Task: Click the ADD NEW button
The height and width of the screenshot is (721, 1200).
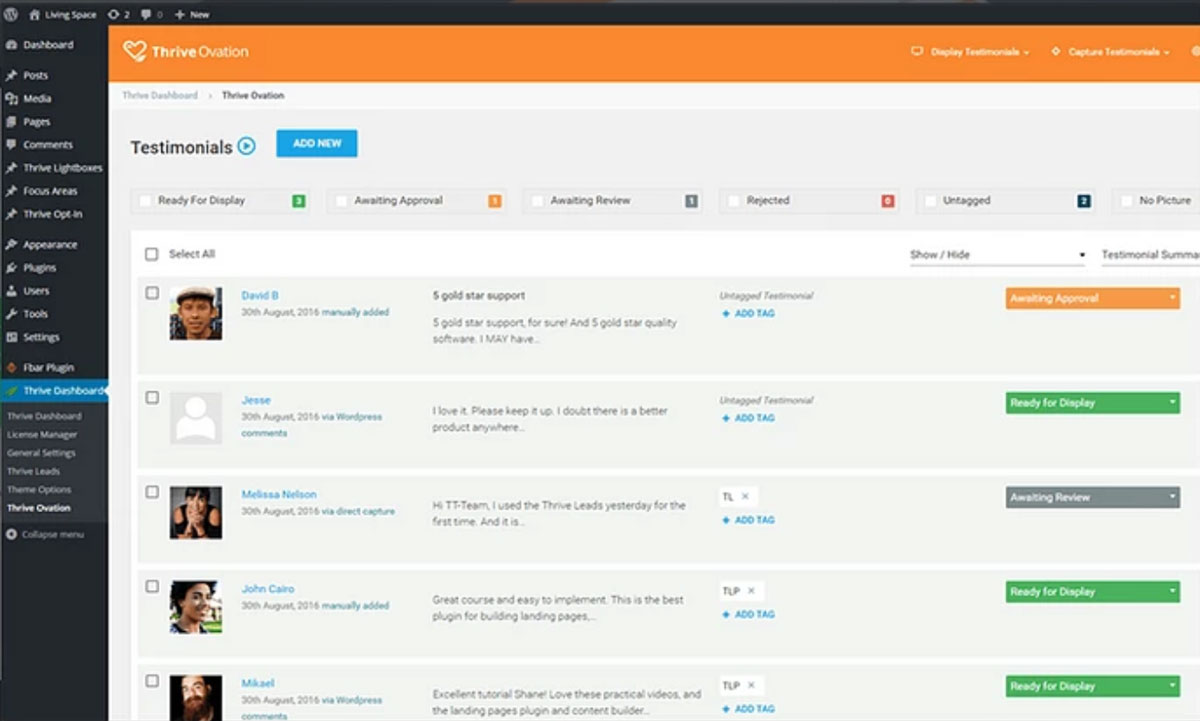Action: [x=316, y=143]
